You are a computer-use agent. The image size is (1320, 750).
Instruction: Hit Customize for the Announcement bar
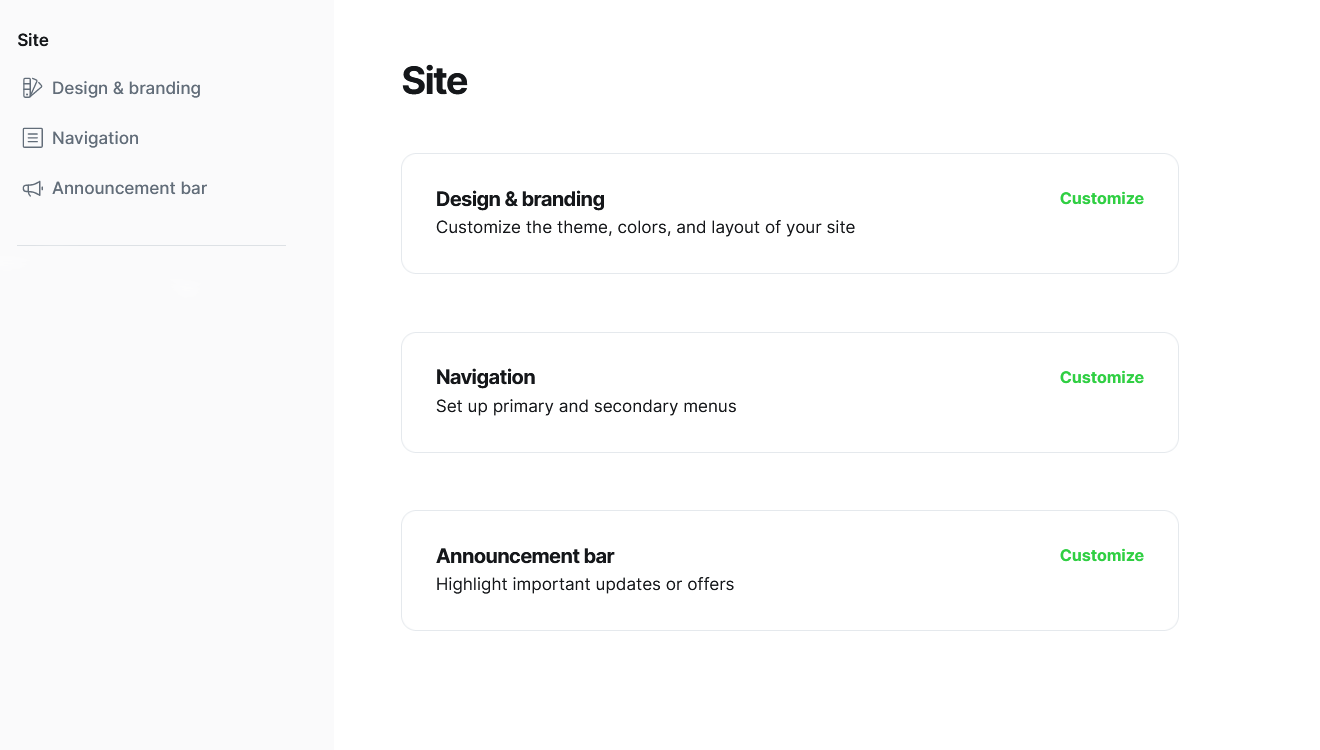(1101, 555)
